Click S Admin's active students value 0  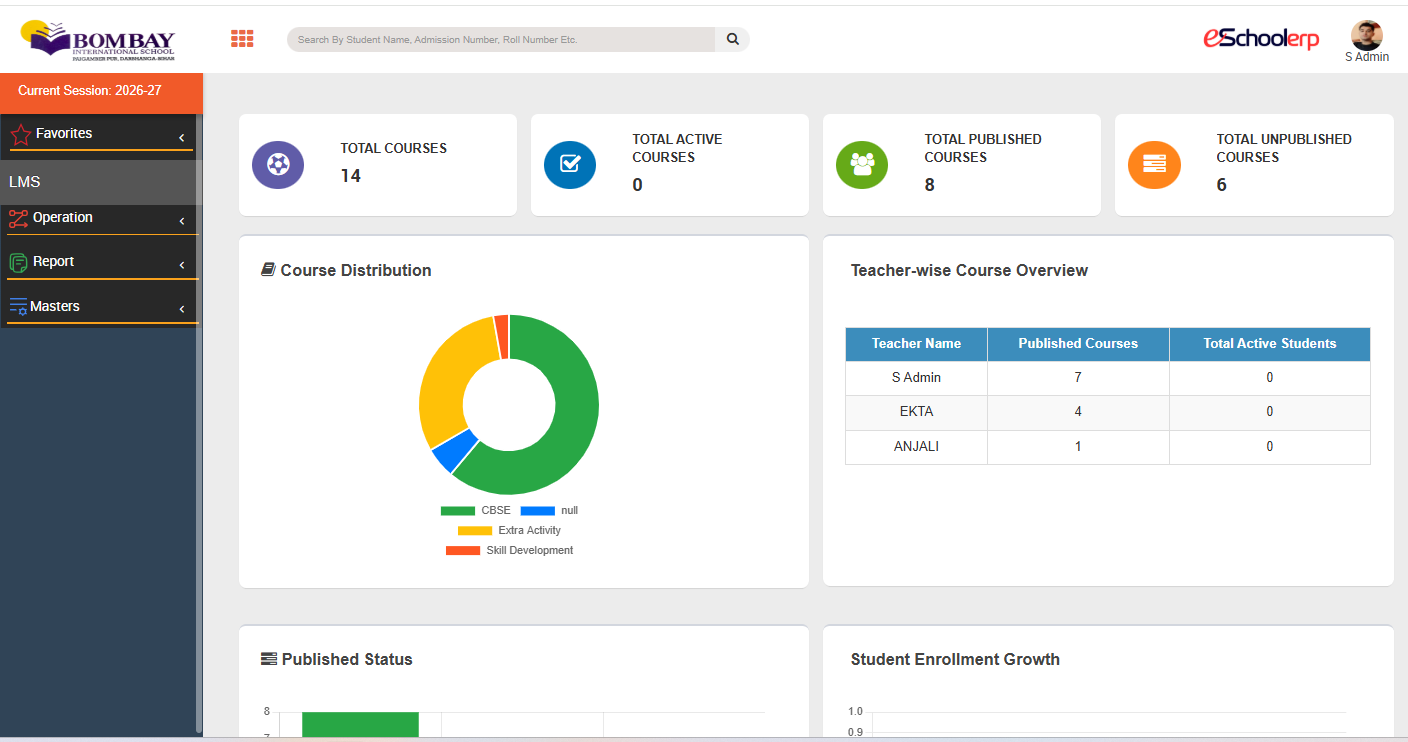coord(1270,378)
